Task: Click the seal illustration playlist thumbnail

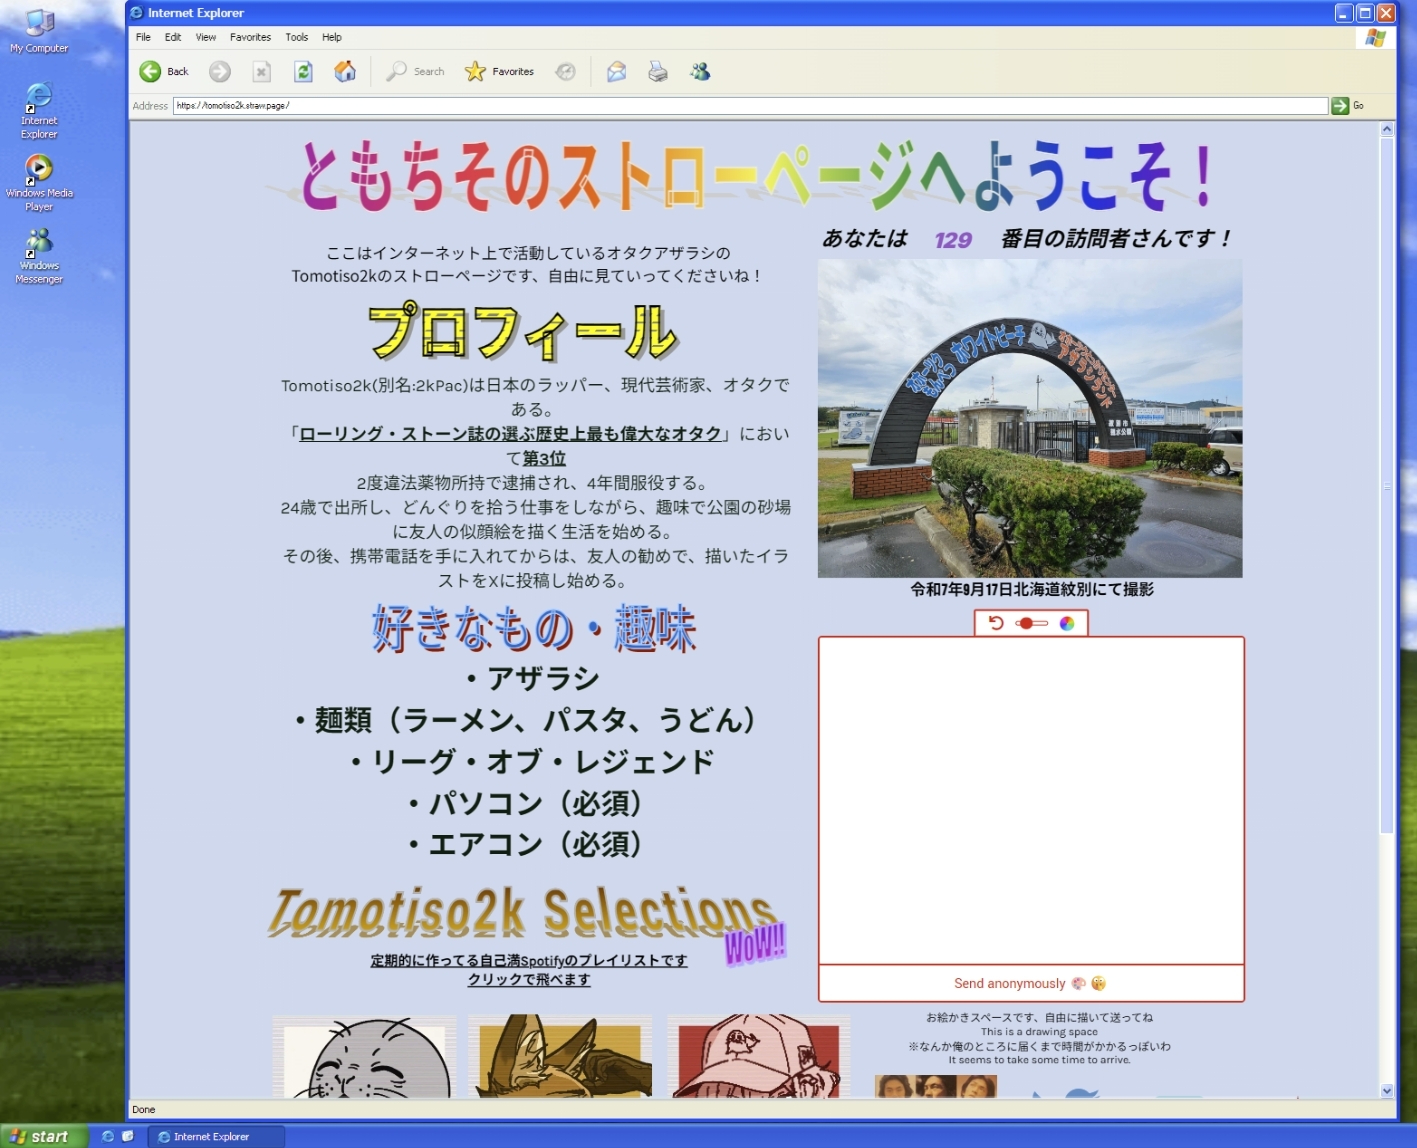Action: [x=364, y=1058]
